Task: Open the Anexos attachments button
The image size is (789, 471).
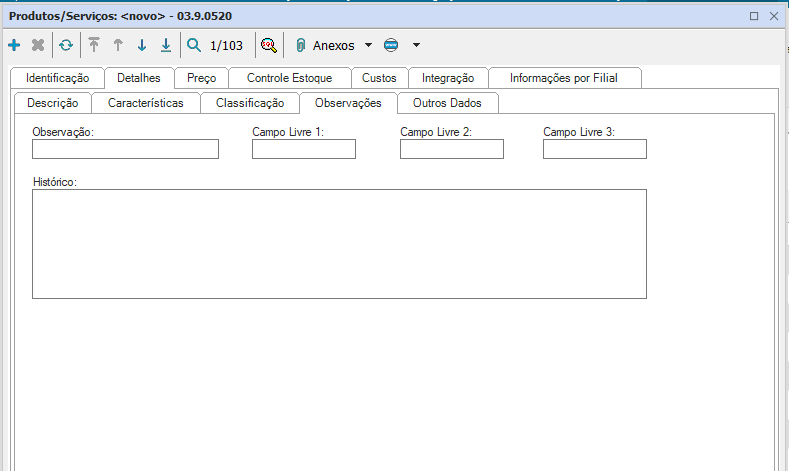Action: (326, 45)
